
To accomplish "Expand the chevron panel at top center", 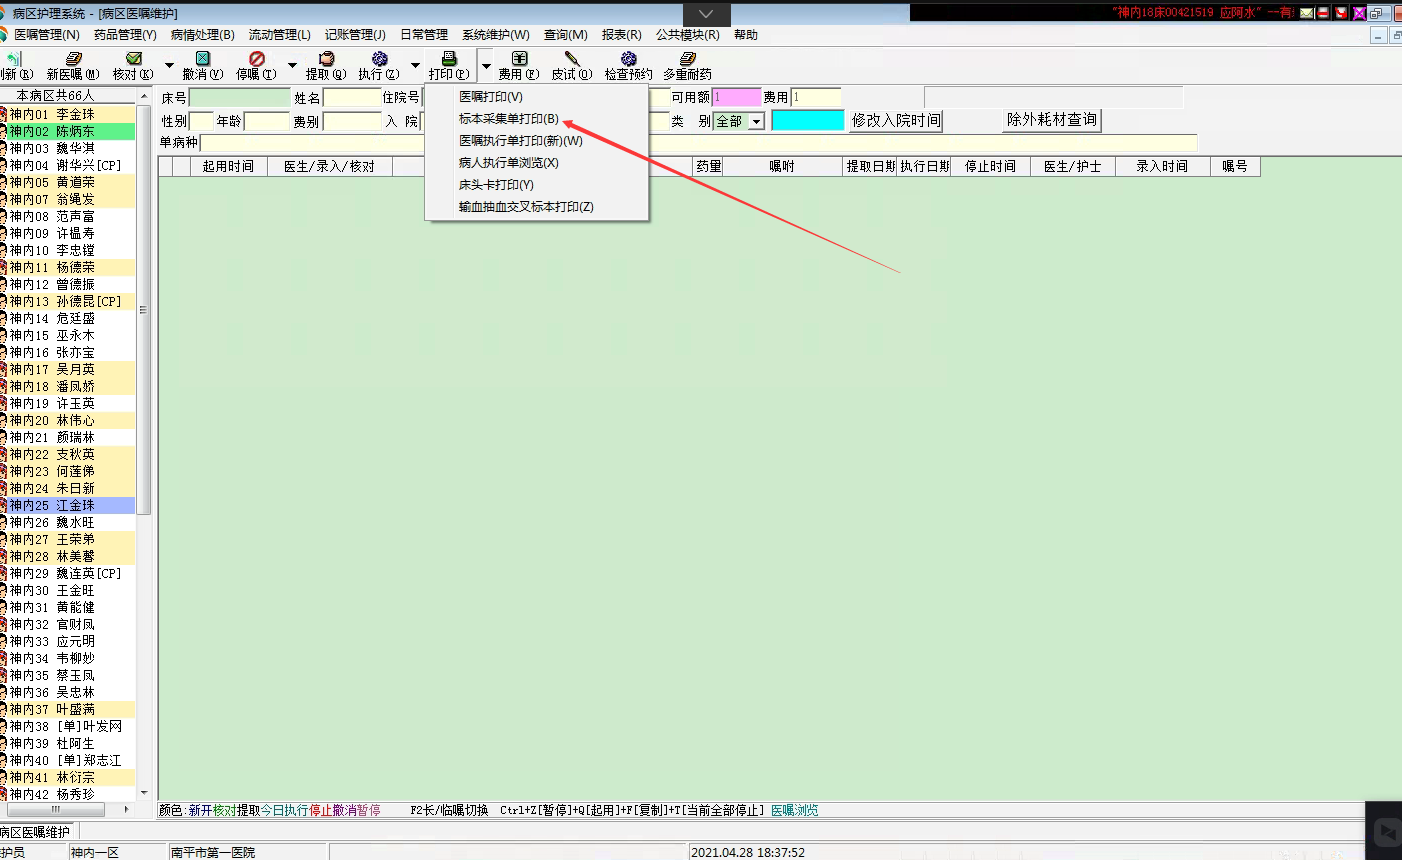I will (x=706, y=14).
